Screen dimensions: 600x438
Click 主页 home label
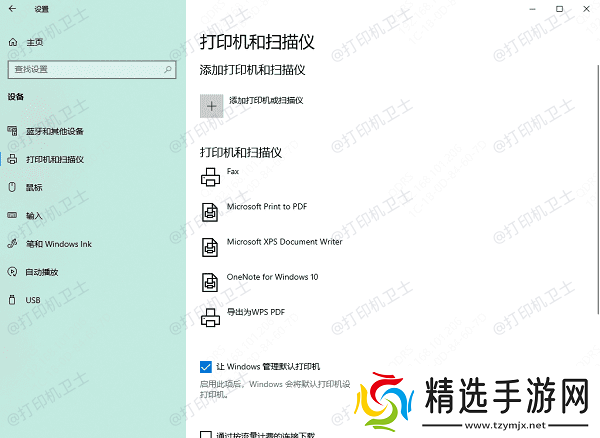pyautogui.click(x=35, y=42)
